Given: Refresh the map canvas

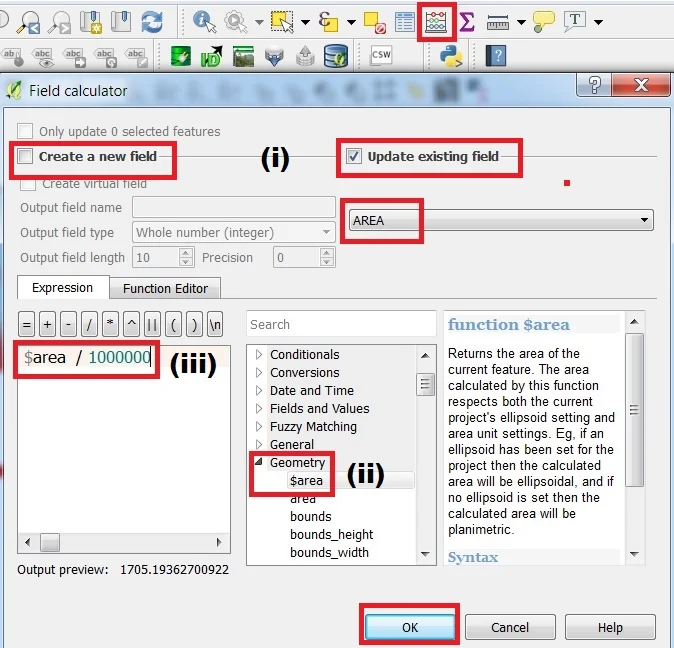Looking at the screenshot, I should tap(152, 21).
